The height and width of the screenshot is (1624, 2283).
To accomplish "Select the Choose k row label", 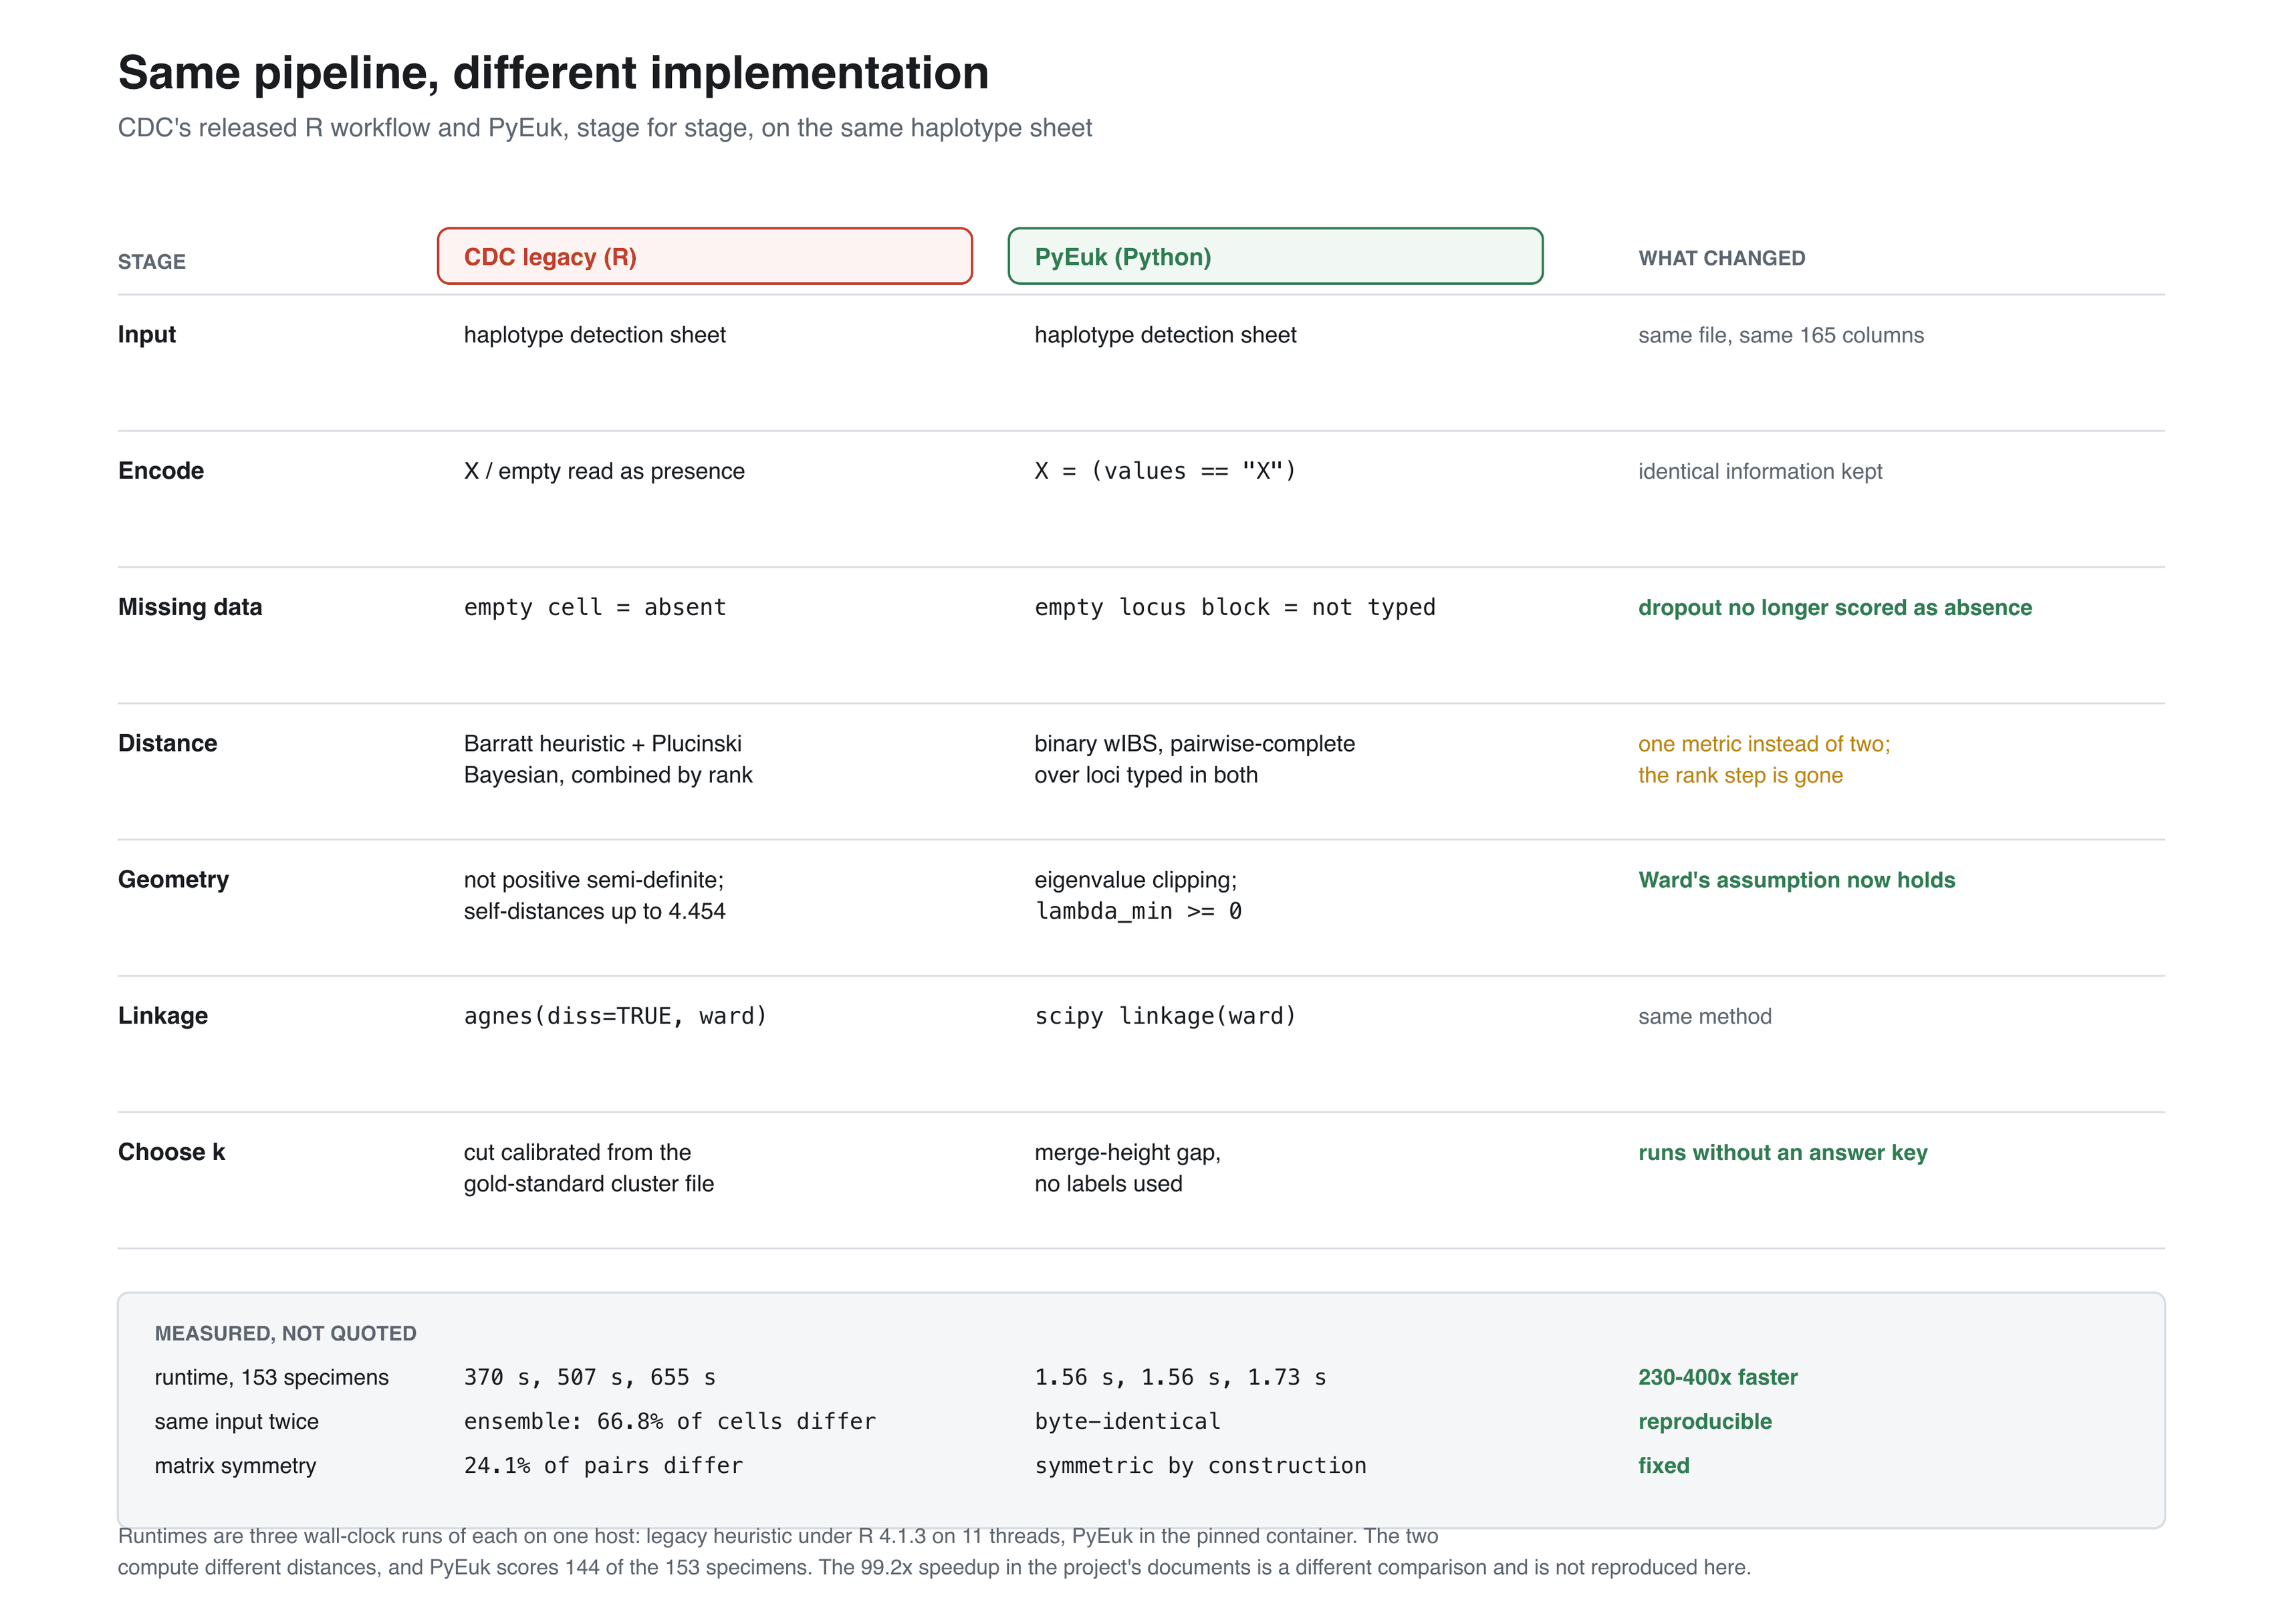I will pos(172,1151).
